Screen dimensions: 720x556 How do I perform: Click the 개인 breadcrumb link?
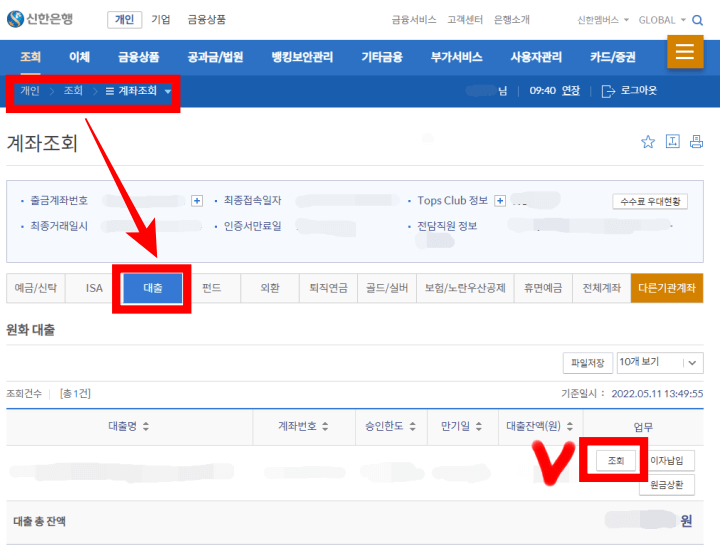(x=30, y=90)
